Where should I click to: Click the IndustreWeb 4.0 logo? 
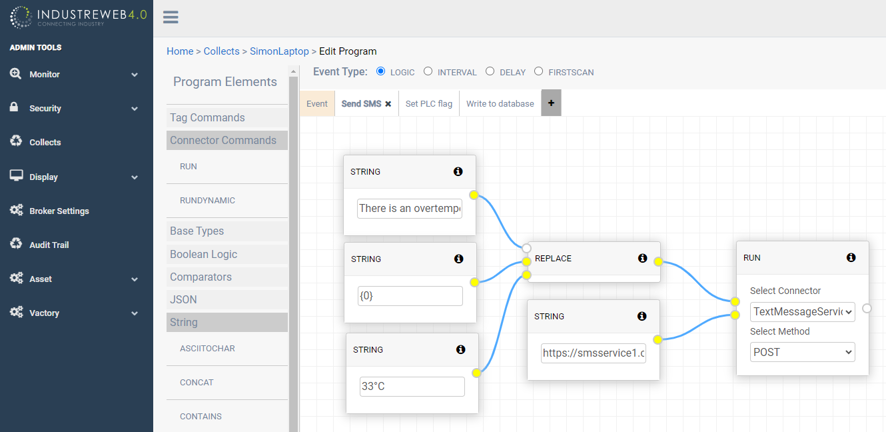[x=78, y=17]
